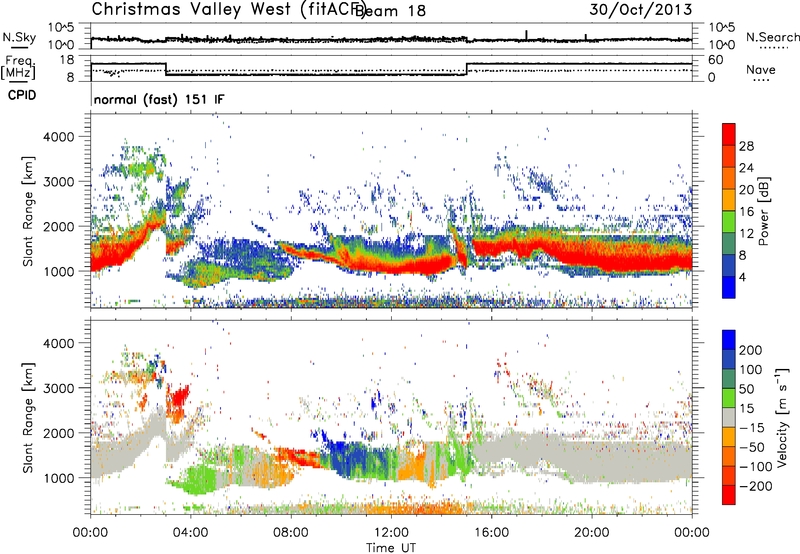
Task: Click the '1000' tick in the velocity panel
Action: click(x=58, y=478)
